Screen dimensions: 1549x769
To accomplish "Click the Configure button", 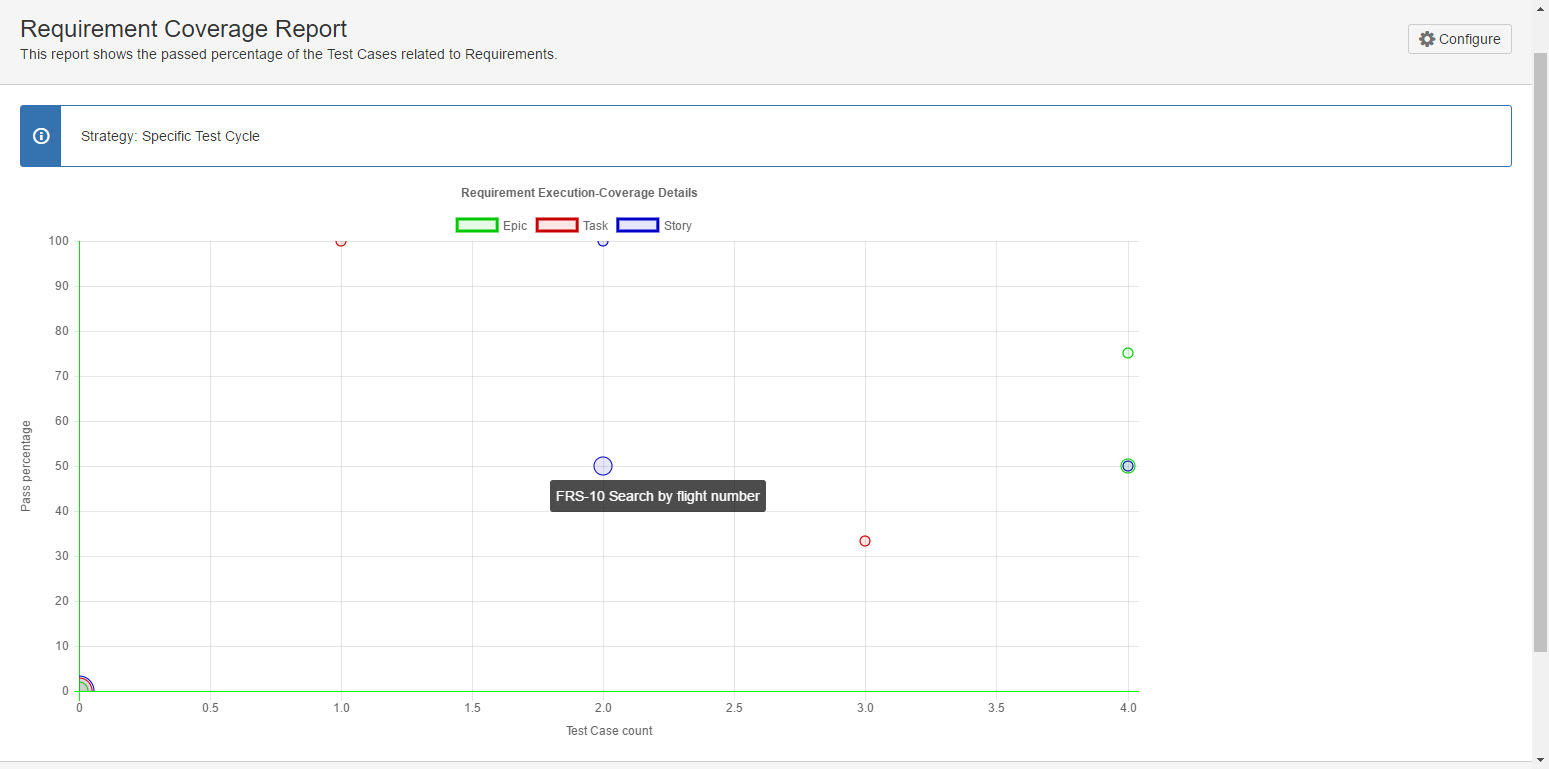I will 1459,39.
